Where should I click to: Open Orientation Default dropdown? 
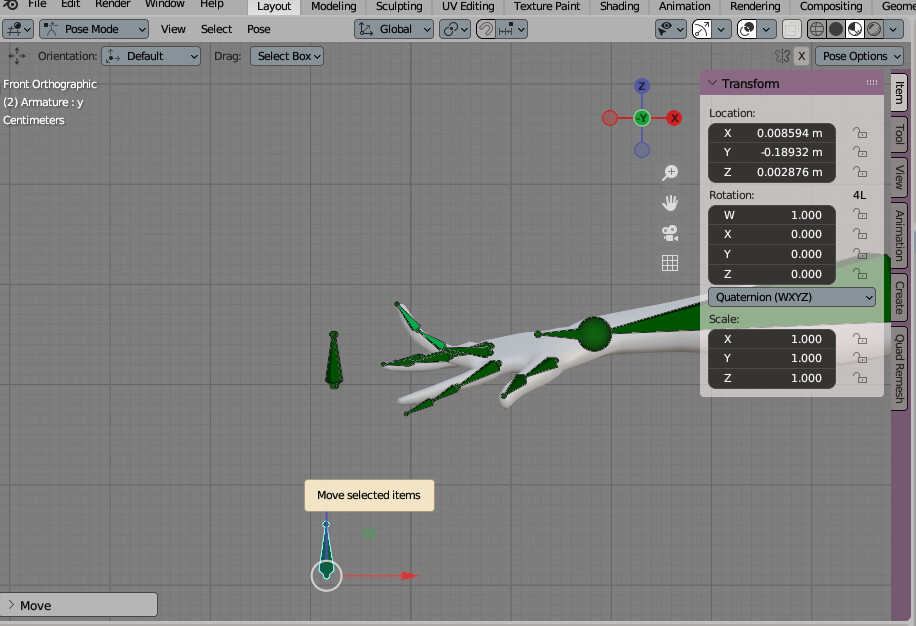(x=151, y=56)
